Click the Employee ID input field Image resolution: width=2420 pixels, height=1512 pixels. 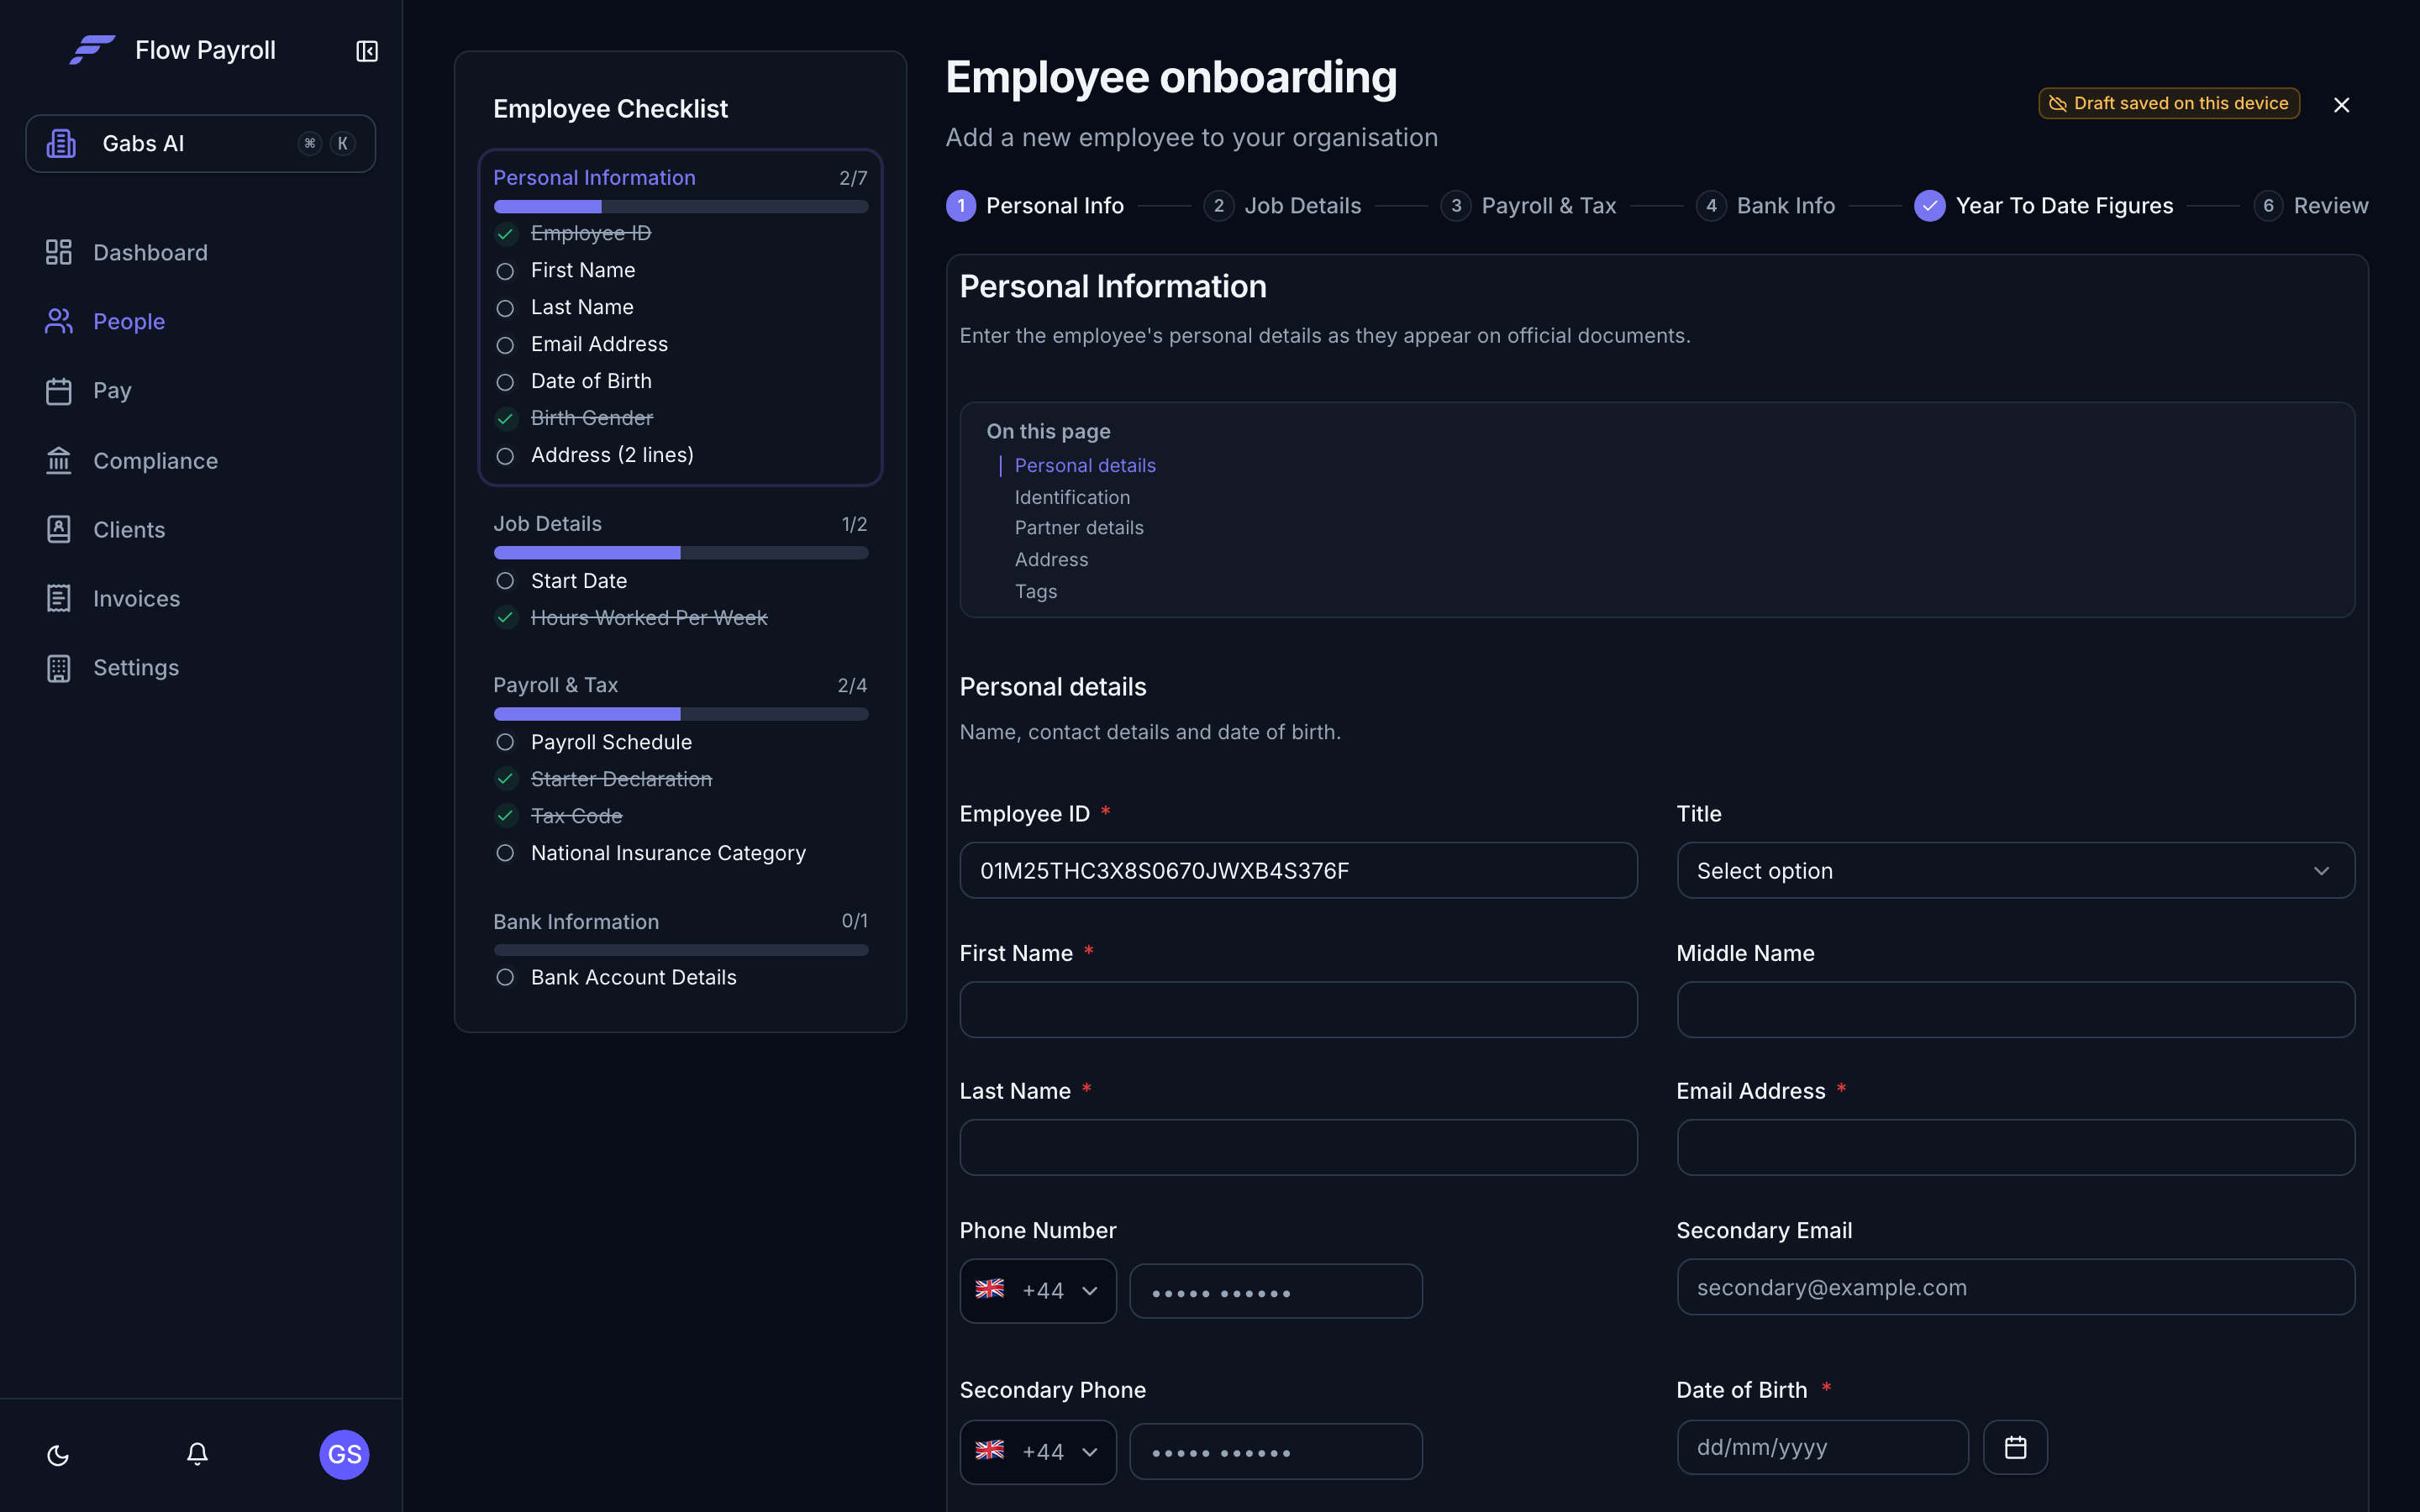click(1298, 870)
